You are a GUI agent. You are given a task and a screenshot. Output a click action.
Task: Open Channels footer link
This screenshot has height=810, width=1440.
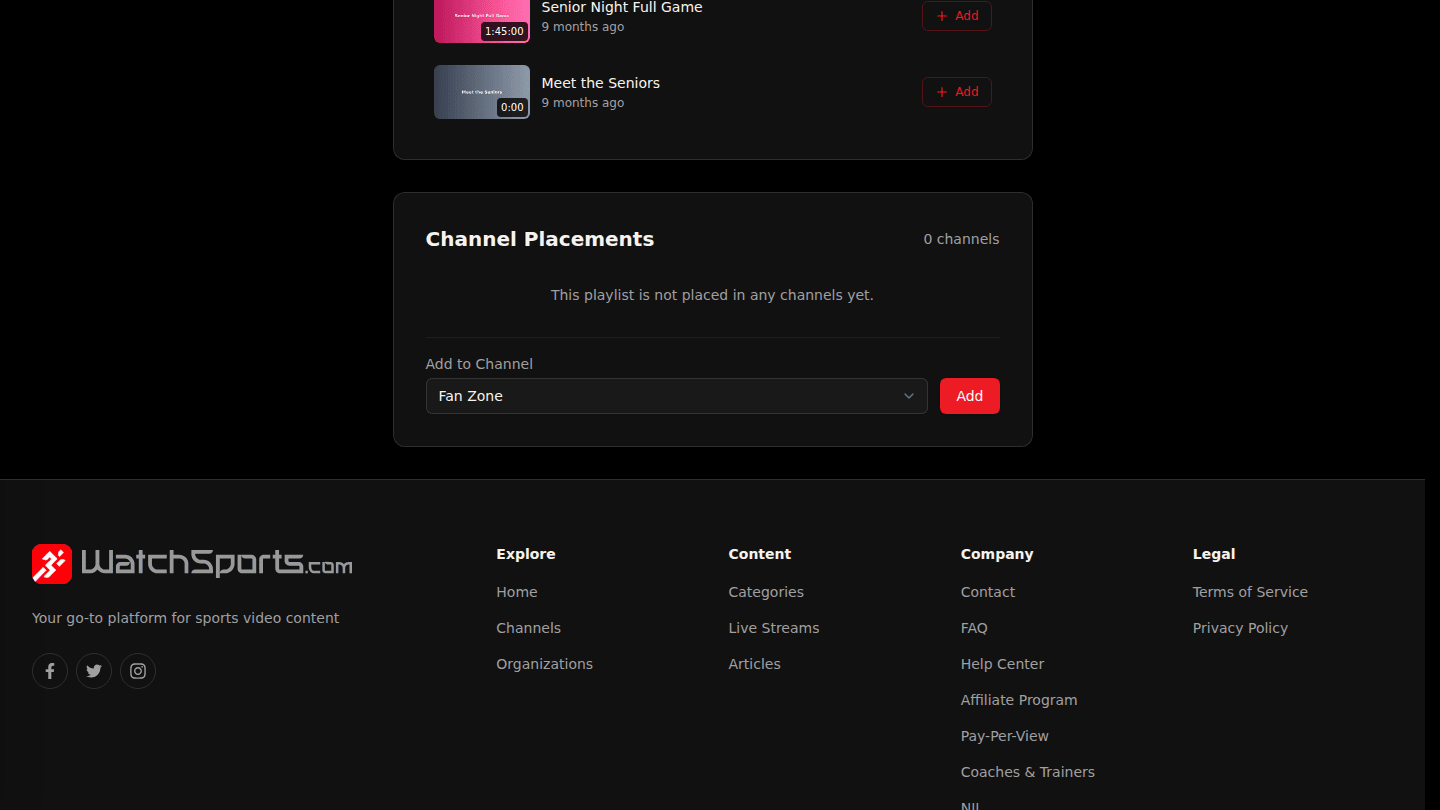529,628
